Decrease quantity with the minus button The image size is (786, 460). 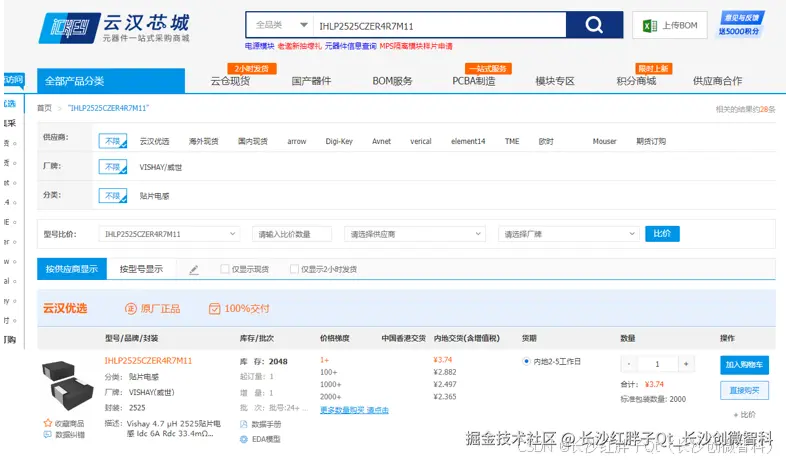click(x=629, y=364)
